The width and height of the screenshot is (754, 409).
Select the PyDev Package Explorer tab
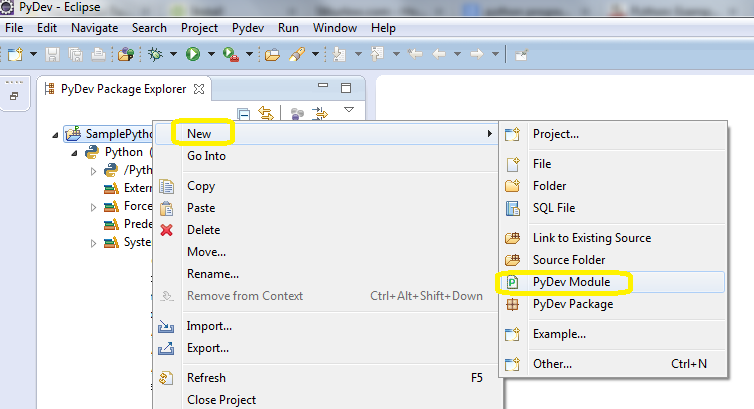123,89
